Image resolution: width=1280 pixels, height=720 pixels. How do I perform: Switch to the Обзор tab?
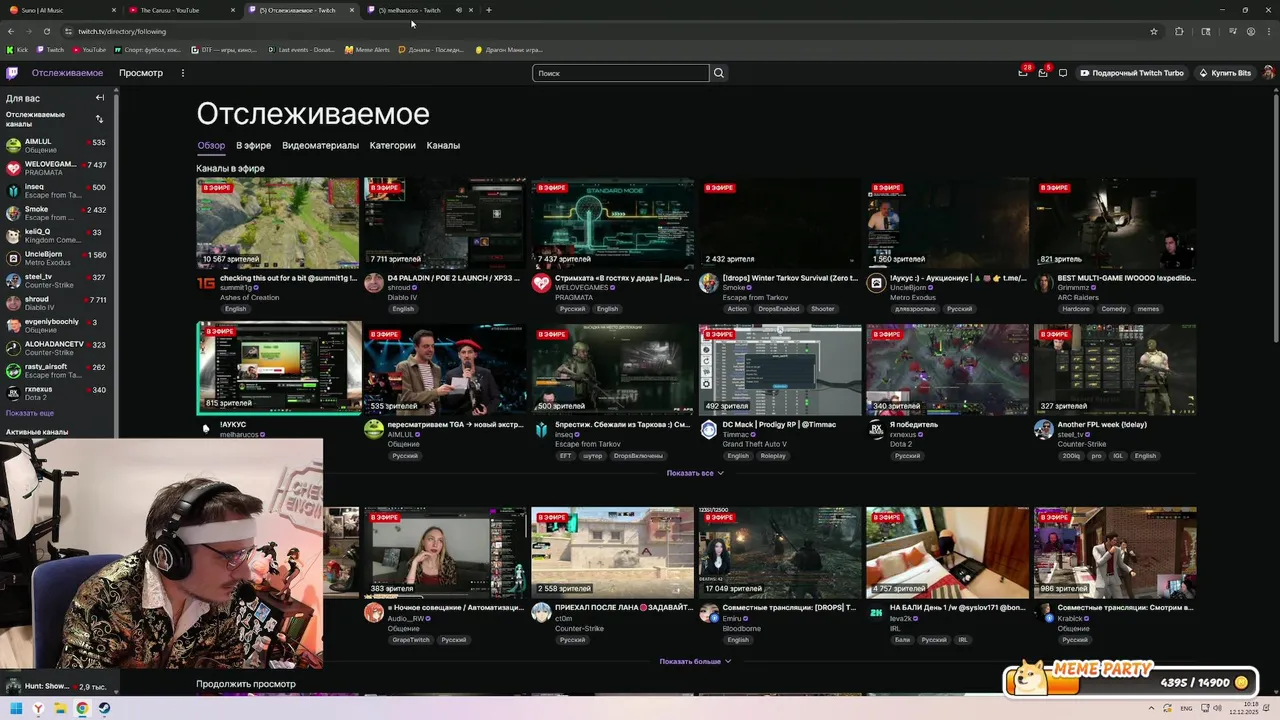pos(211,145)
